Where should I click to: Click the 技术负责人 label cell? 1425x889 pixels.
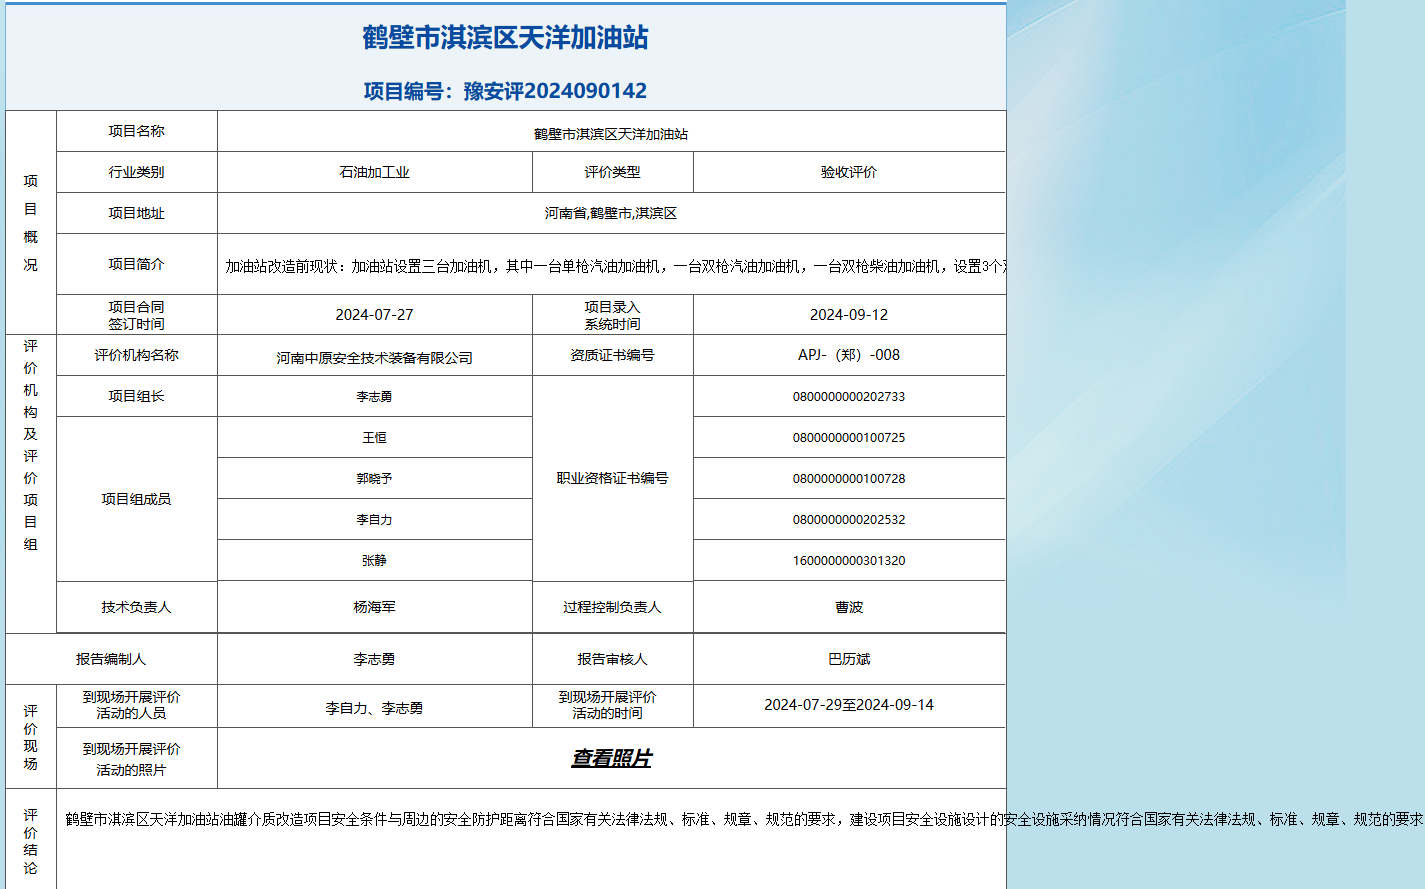pyautogui.click(x=137, y=607)
